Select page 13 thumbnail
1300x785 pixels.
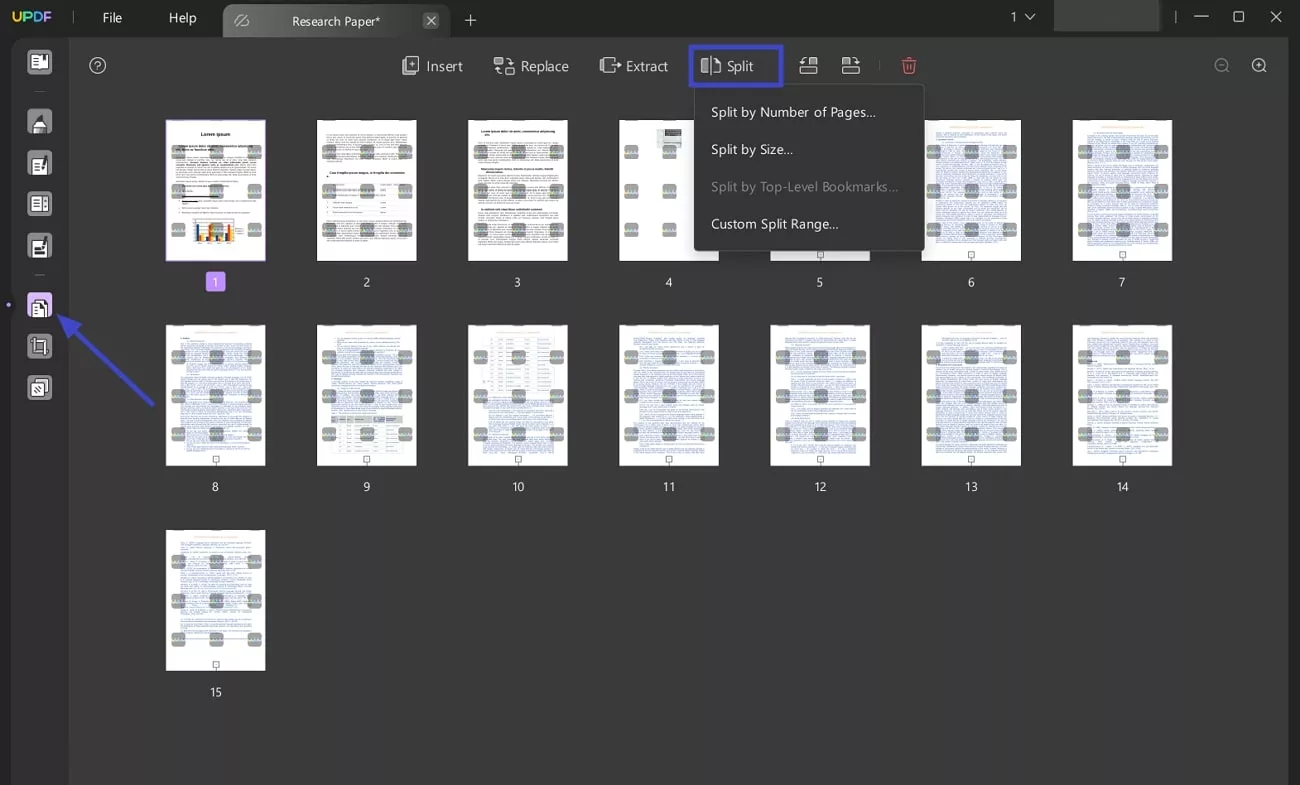(x=971, y=395)
